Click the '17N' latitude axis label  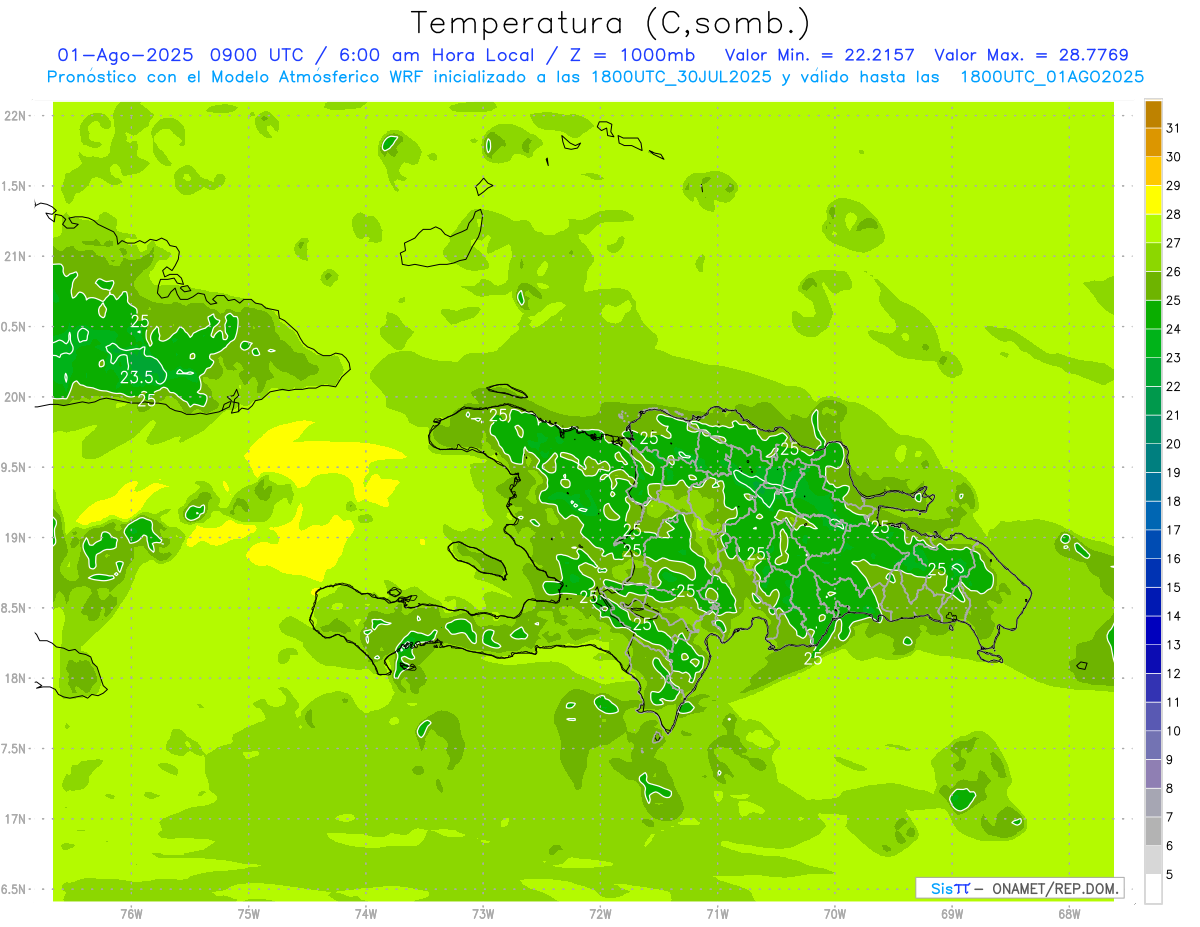click(16, 819)
